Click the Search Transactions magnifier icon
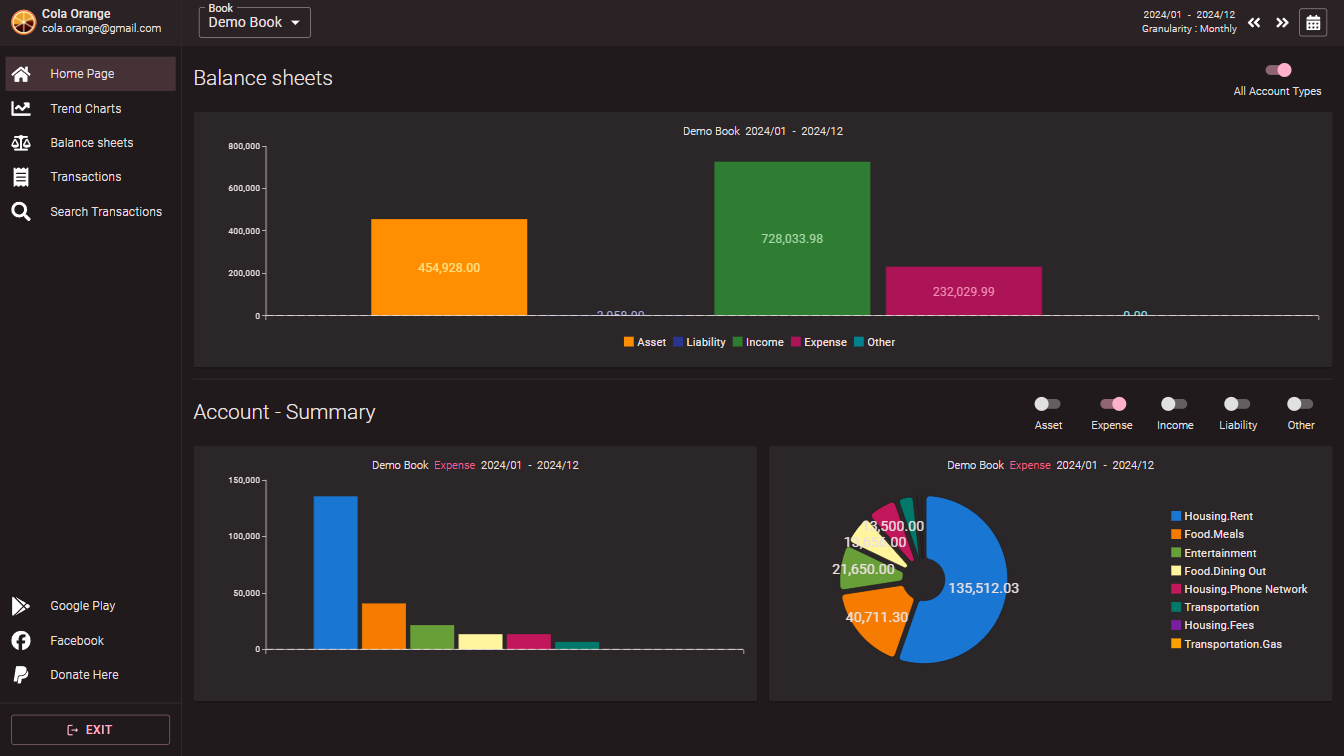 coord(21,212)
